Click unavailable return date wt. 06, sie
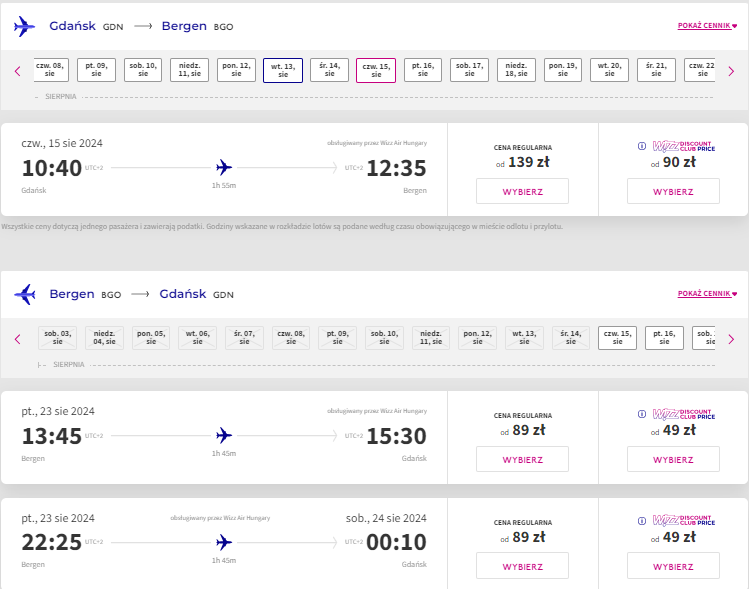749x589 pixels. tap(197, 338)
